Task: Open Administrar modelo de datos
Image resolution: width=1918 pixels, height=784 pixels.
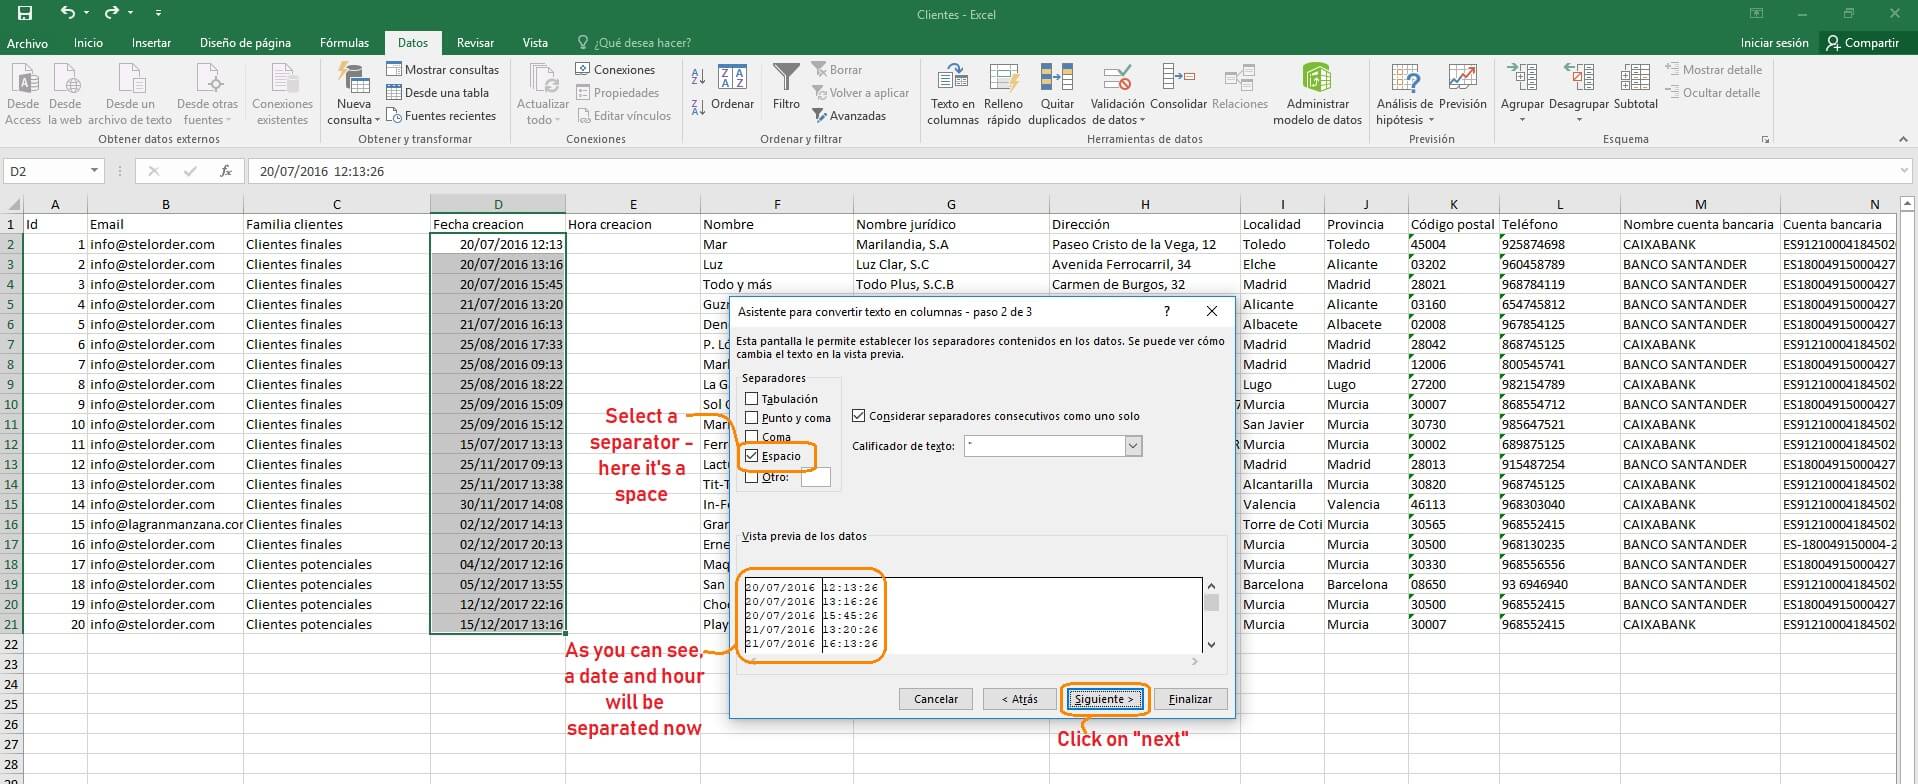Action: coord(1316,78)
